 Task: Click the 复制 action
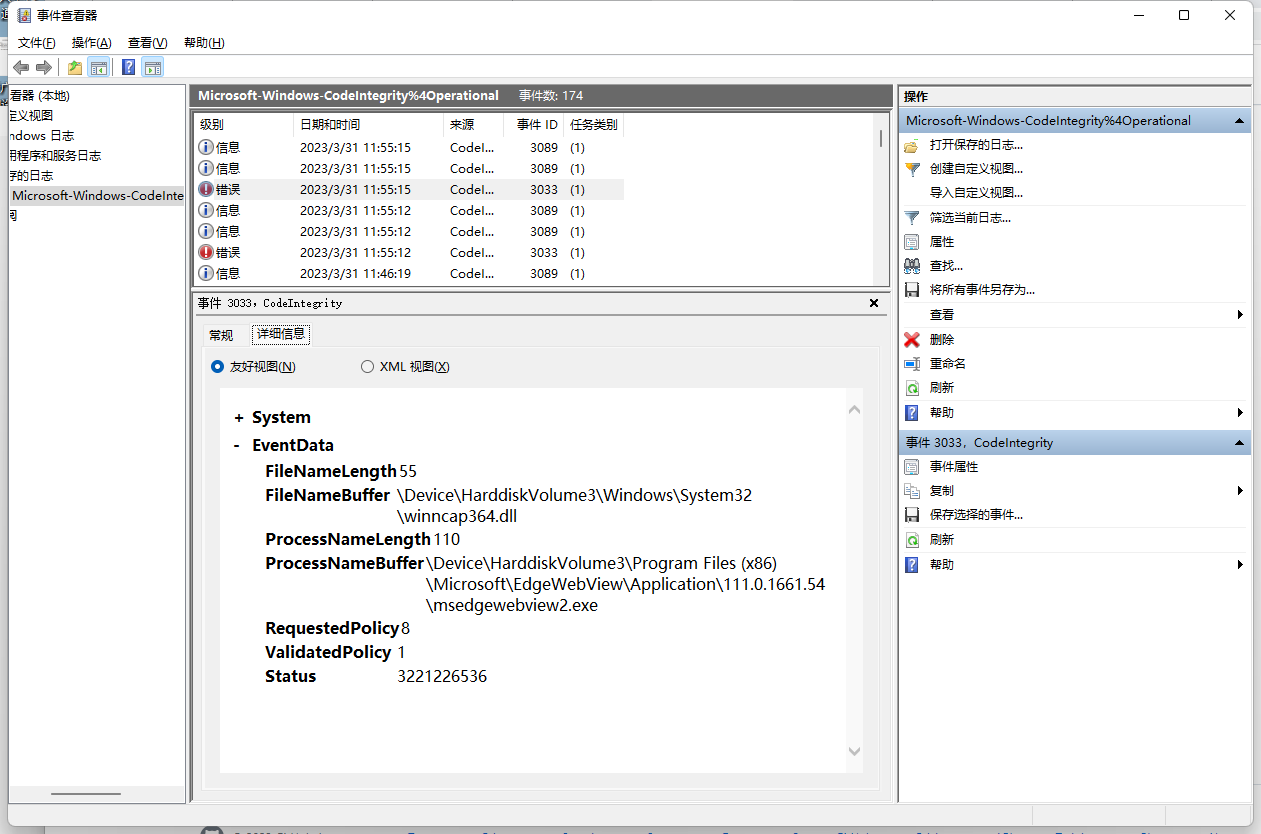click(942, 490)
